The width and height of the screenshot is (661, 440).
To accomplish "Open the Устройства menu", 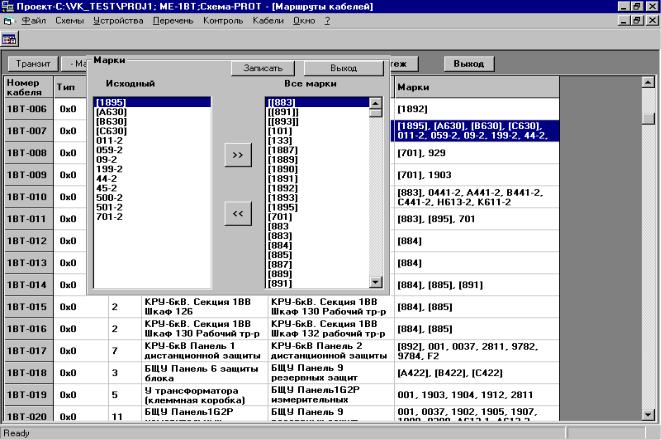I will [x=117, y=20].
